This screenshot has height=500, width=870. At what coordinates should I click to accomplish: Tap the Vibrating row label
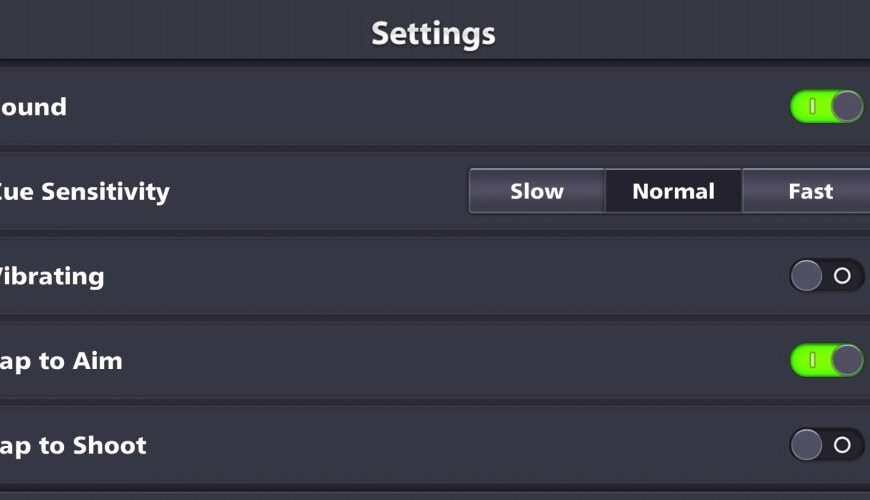52,276
